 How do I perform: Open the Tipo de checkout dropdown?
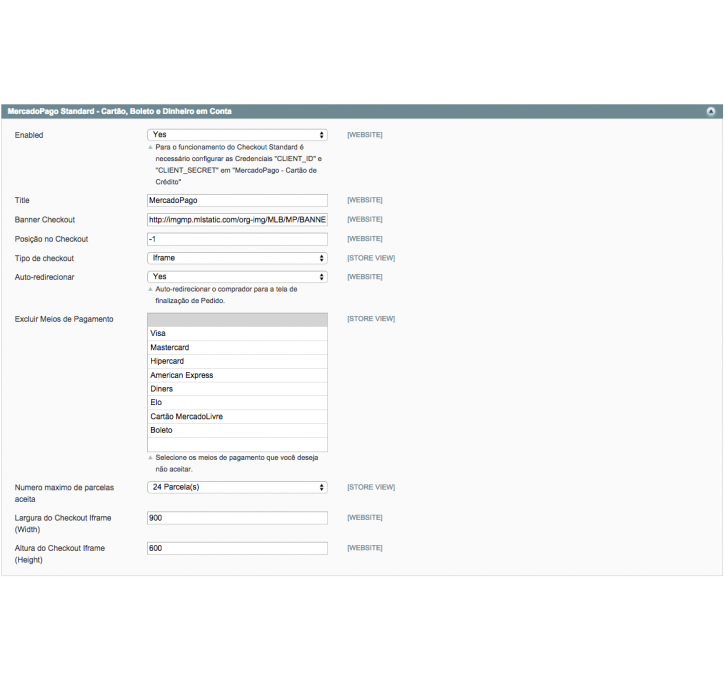coord(237,258)
